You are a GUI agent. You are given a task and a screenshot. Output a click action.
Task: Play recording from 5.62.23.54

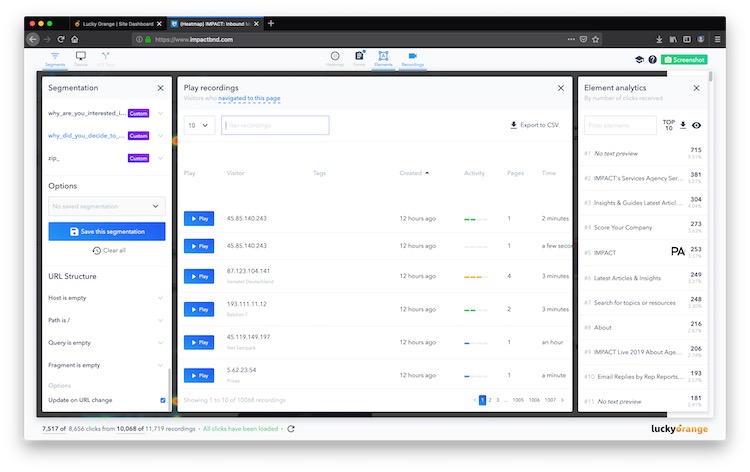199,375
